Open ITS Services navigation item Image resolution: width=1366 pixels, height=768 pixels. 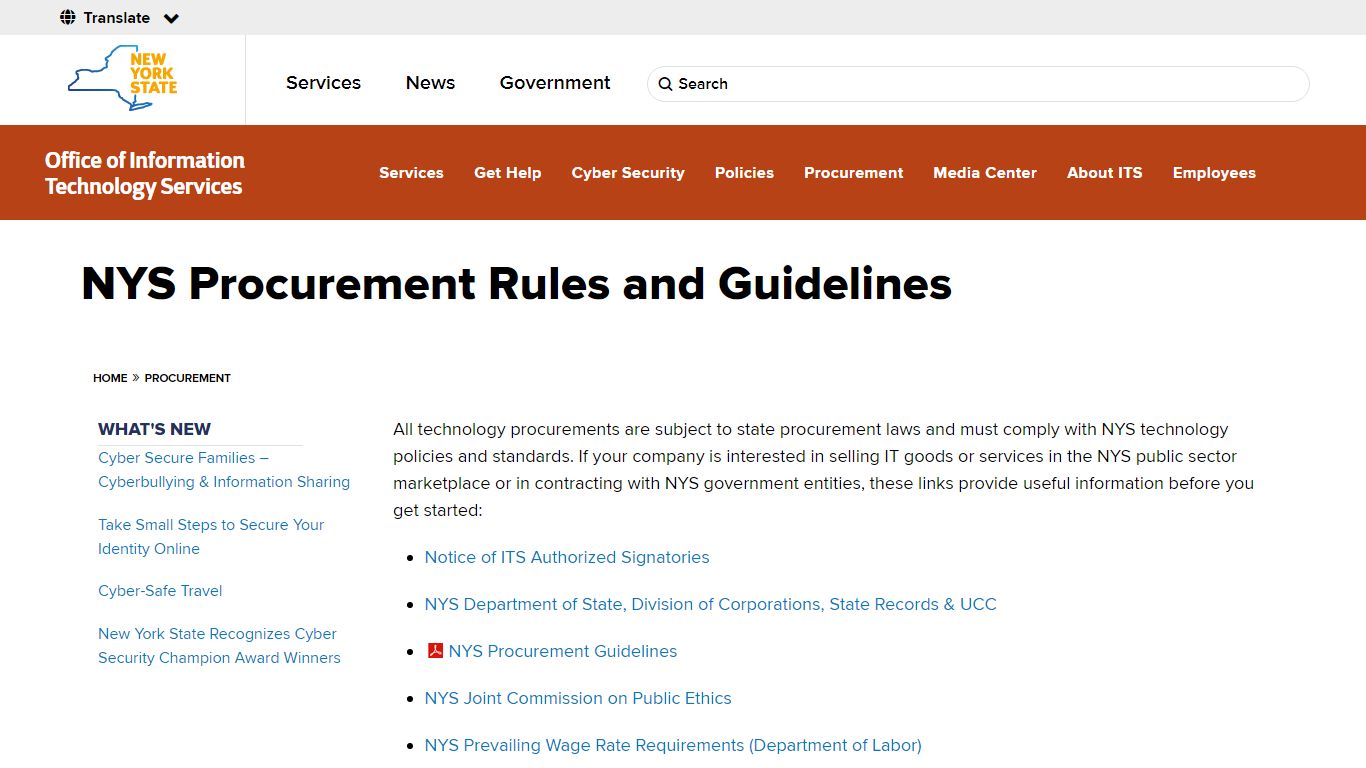click(x=411, y=173)
